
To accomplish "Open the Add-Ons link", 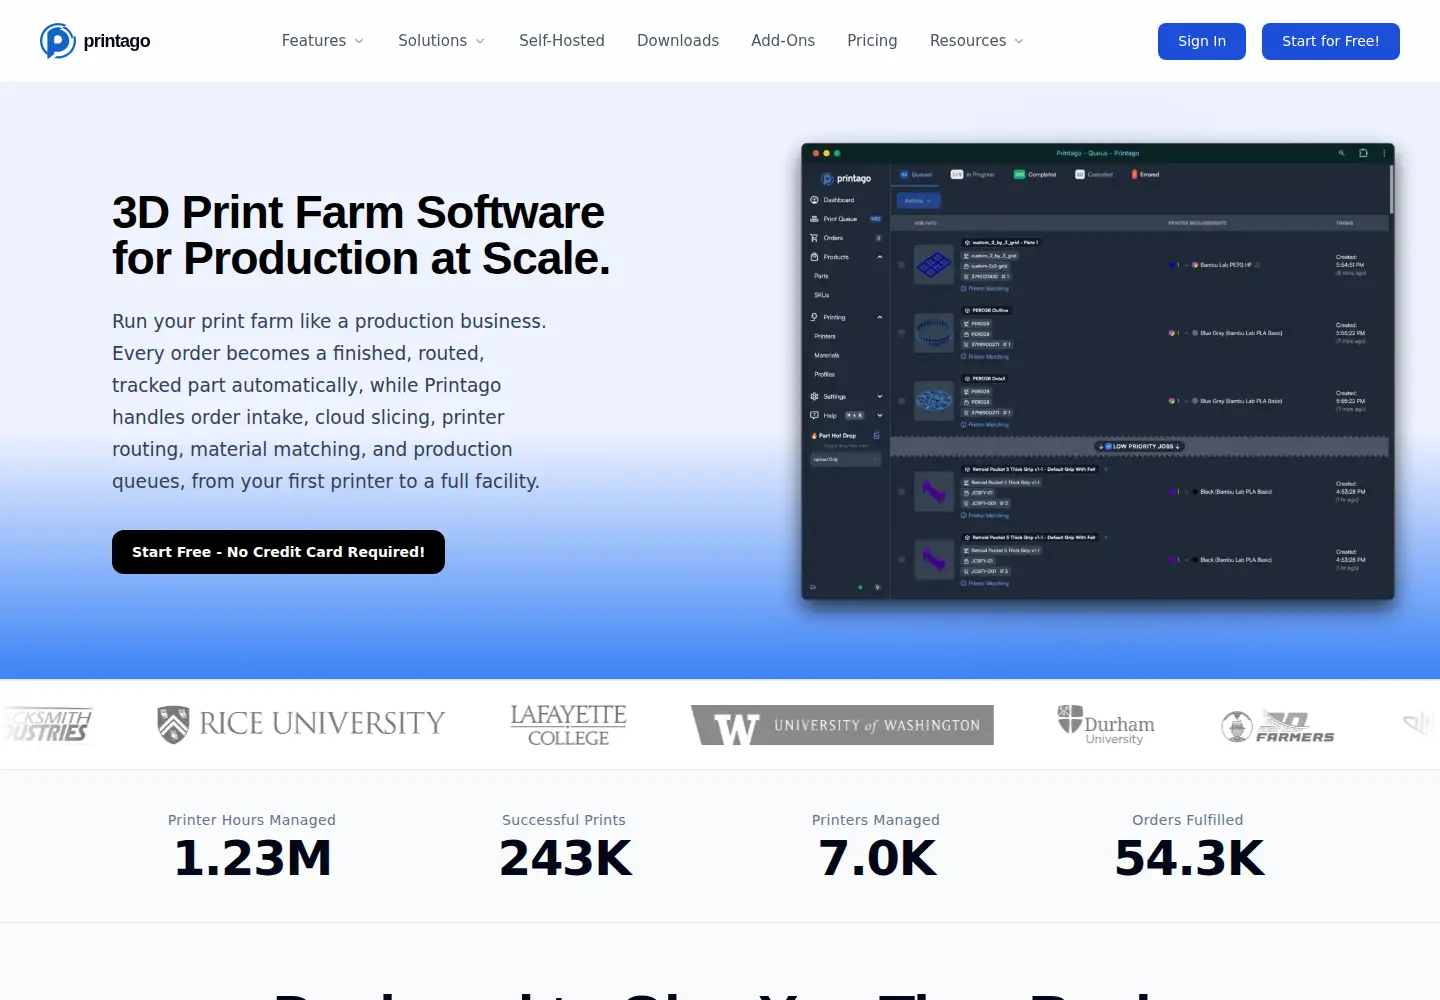I will point(783,41).
